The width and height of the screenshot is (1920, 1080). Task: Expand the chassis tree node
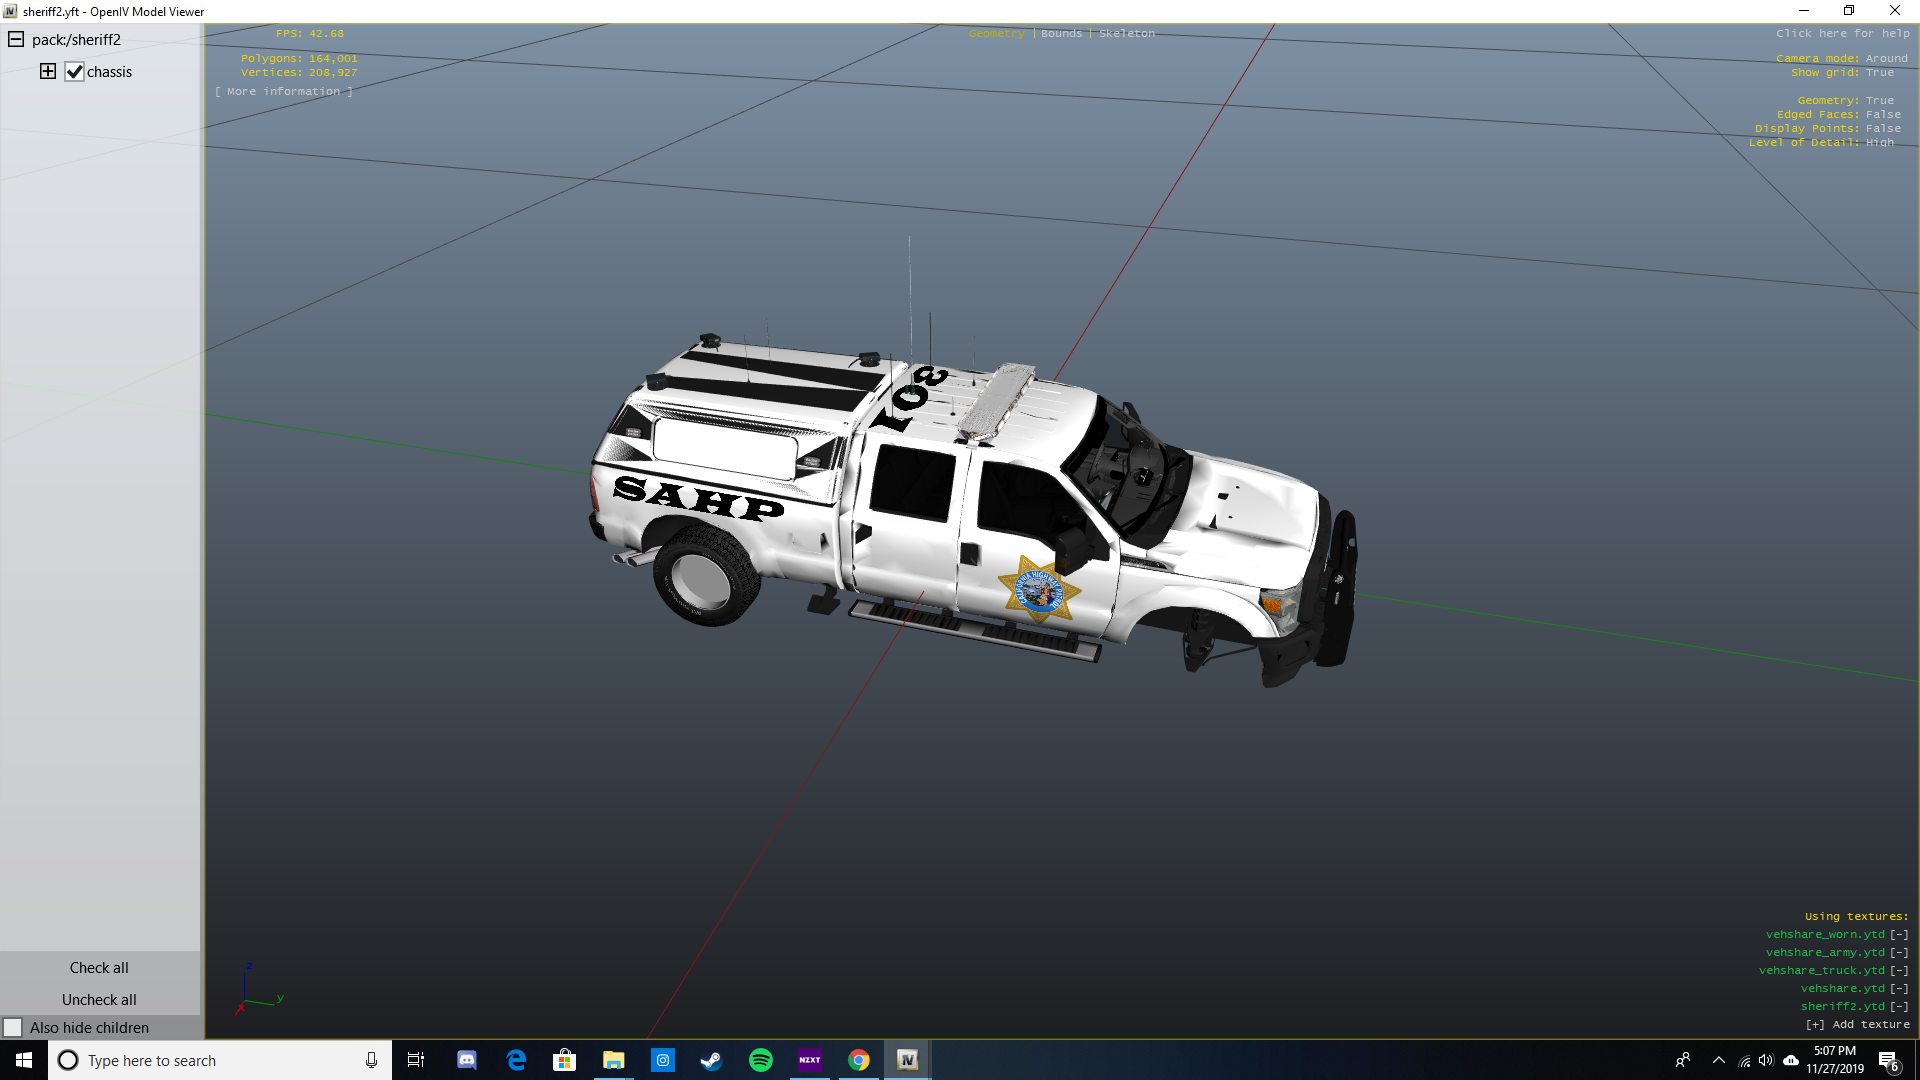point(48,71)
